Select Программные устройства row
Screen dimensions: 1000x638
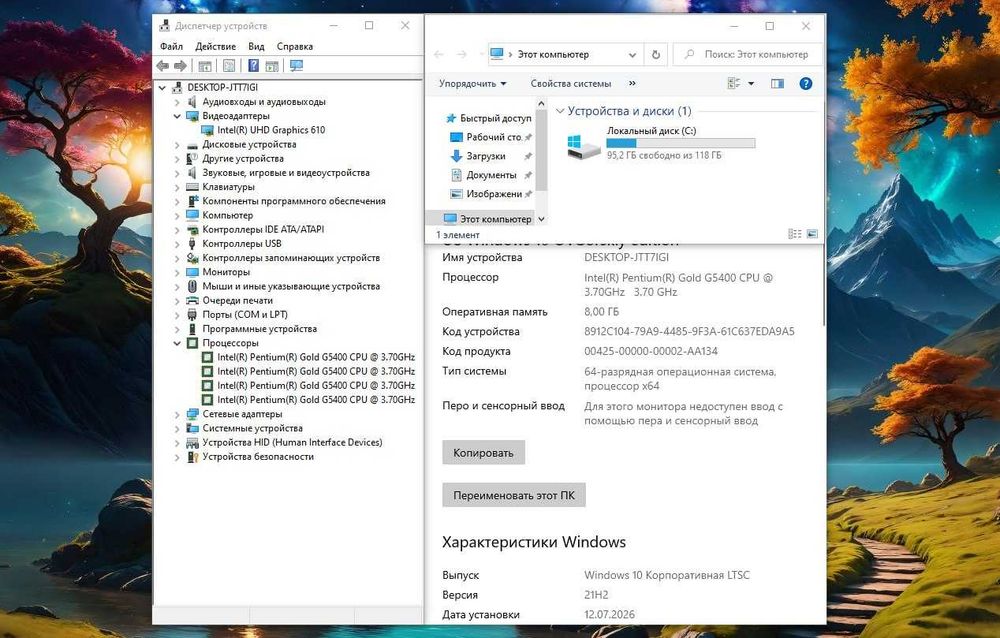(251, 329)
